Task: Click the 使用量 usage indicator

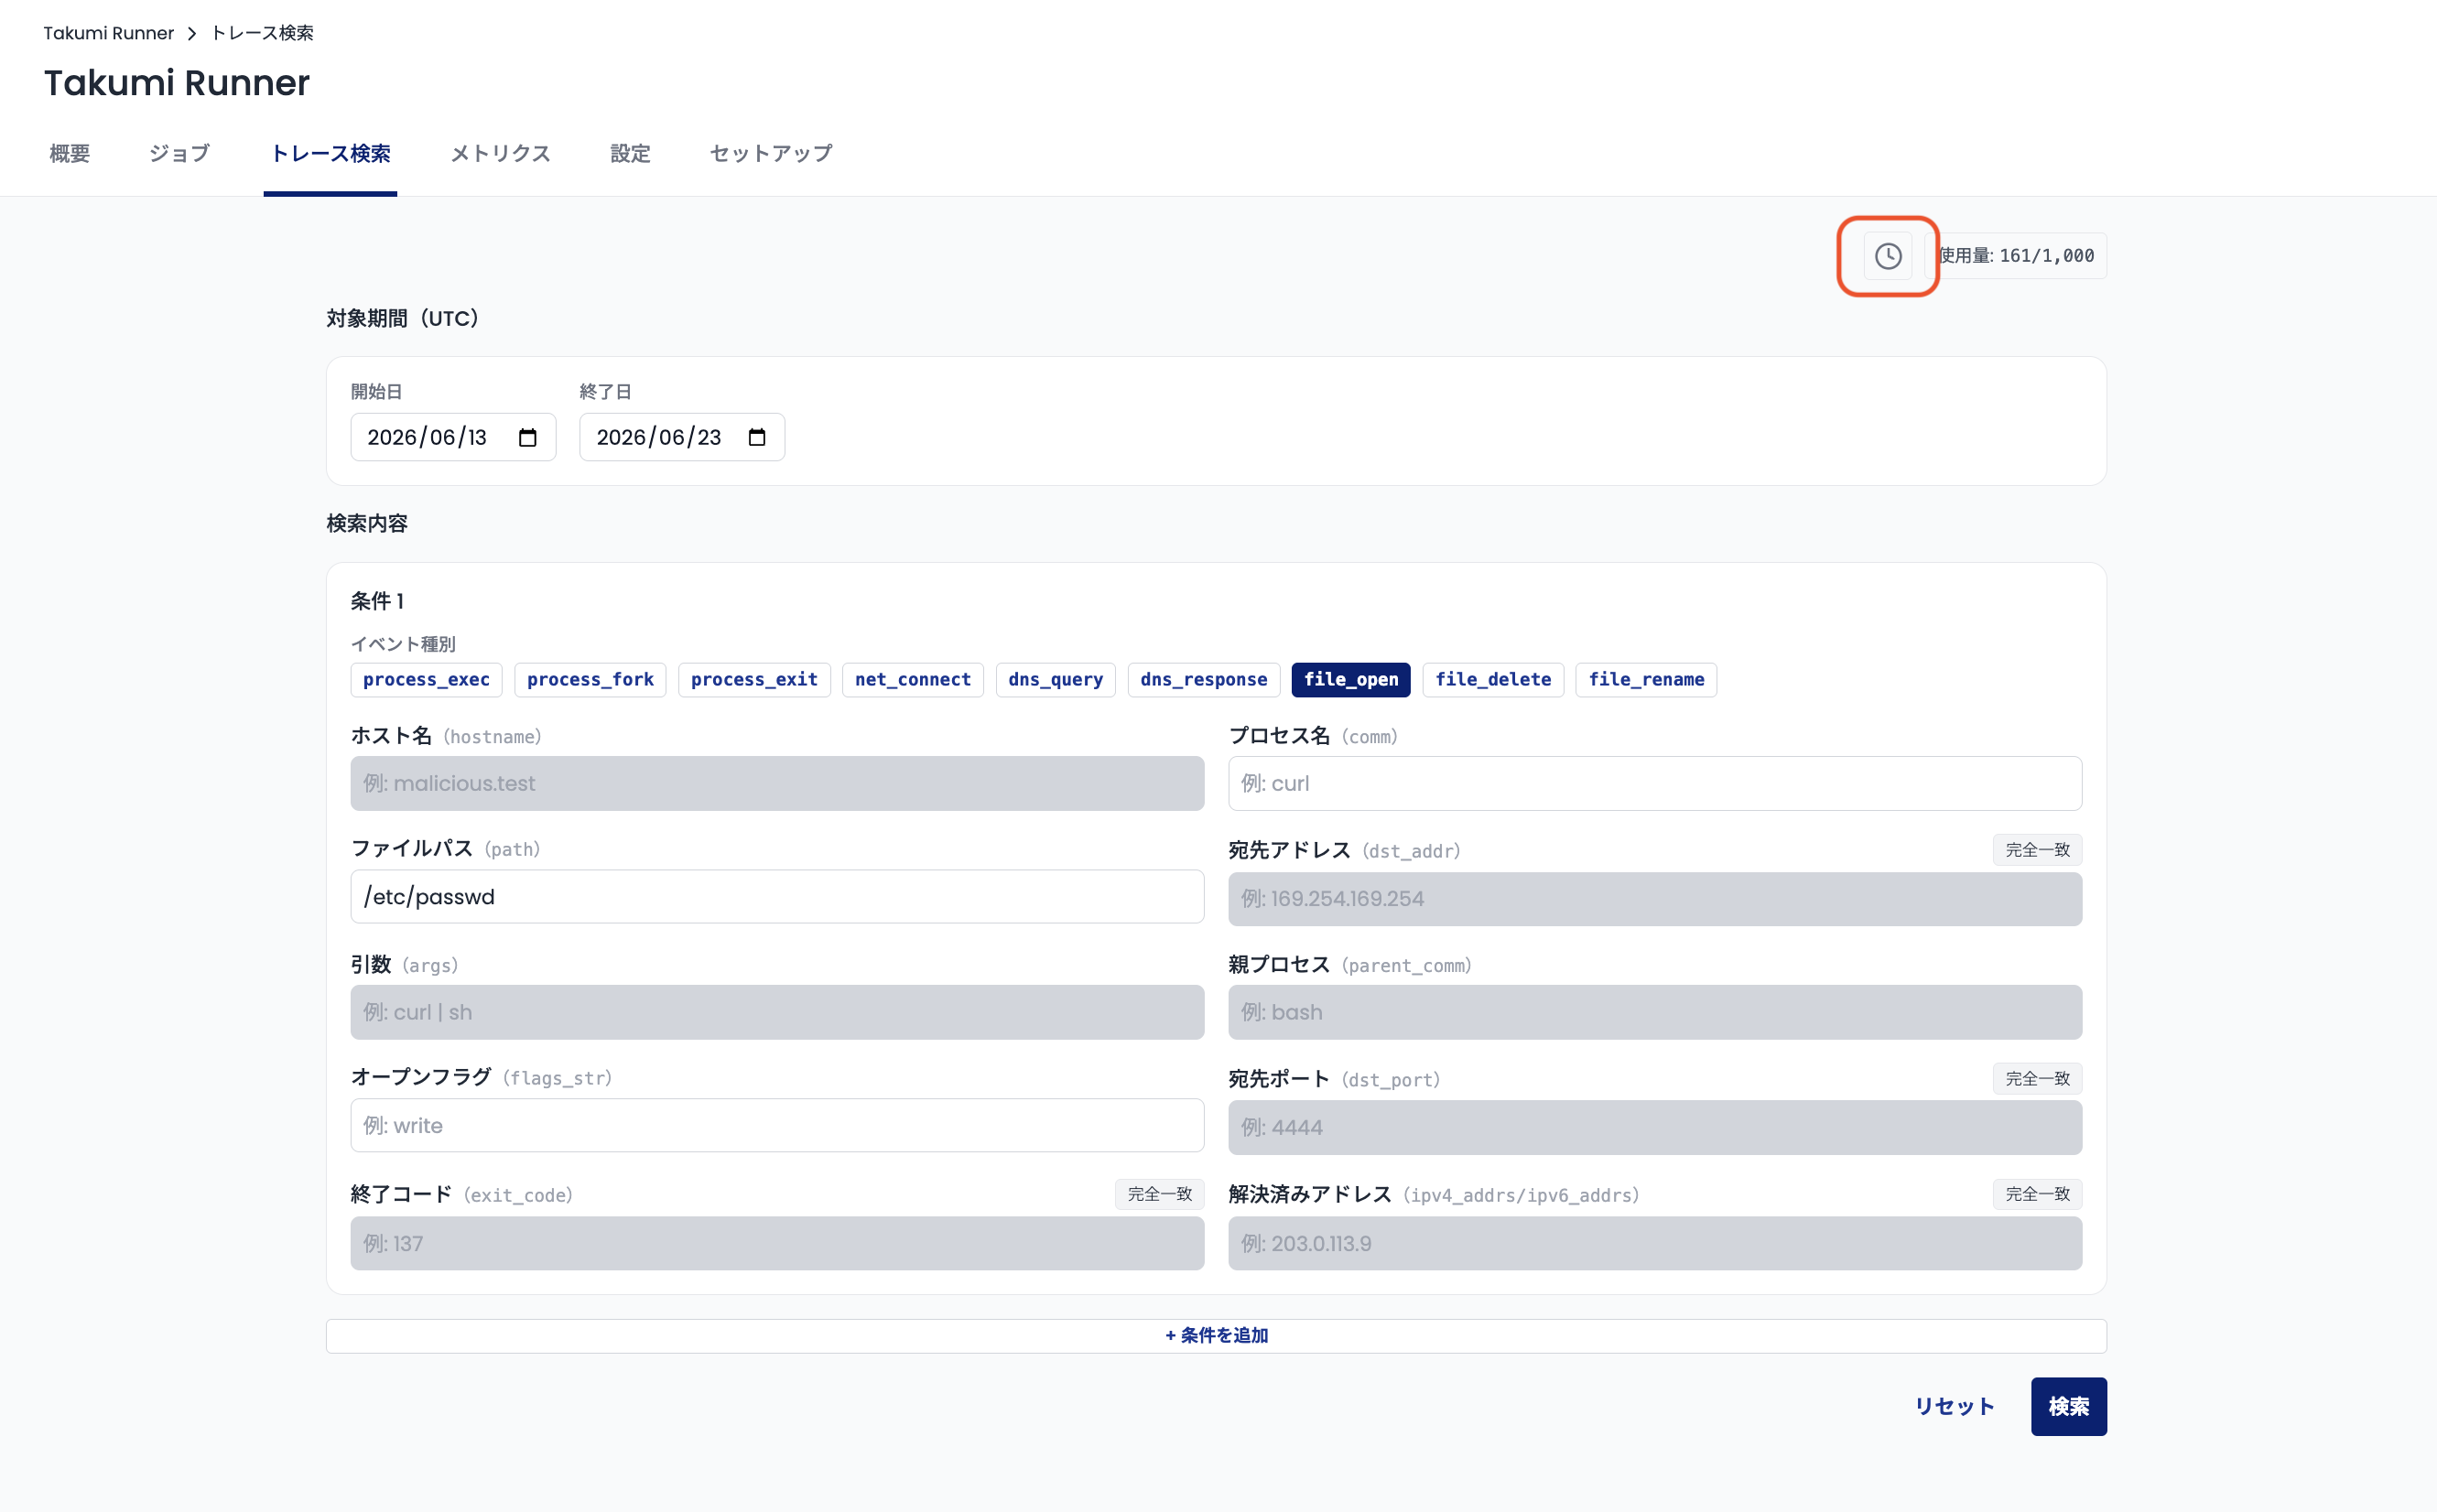Action: (2015, 256)
